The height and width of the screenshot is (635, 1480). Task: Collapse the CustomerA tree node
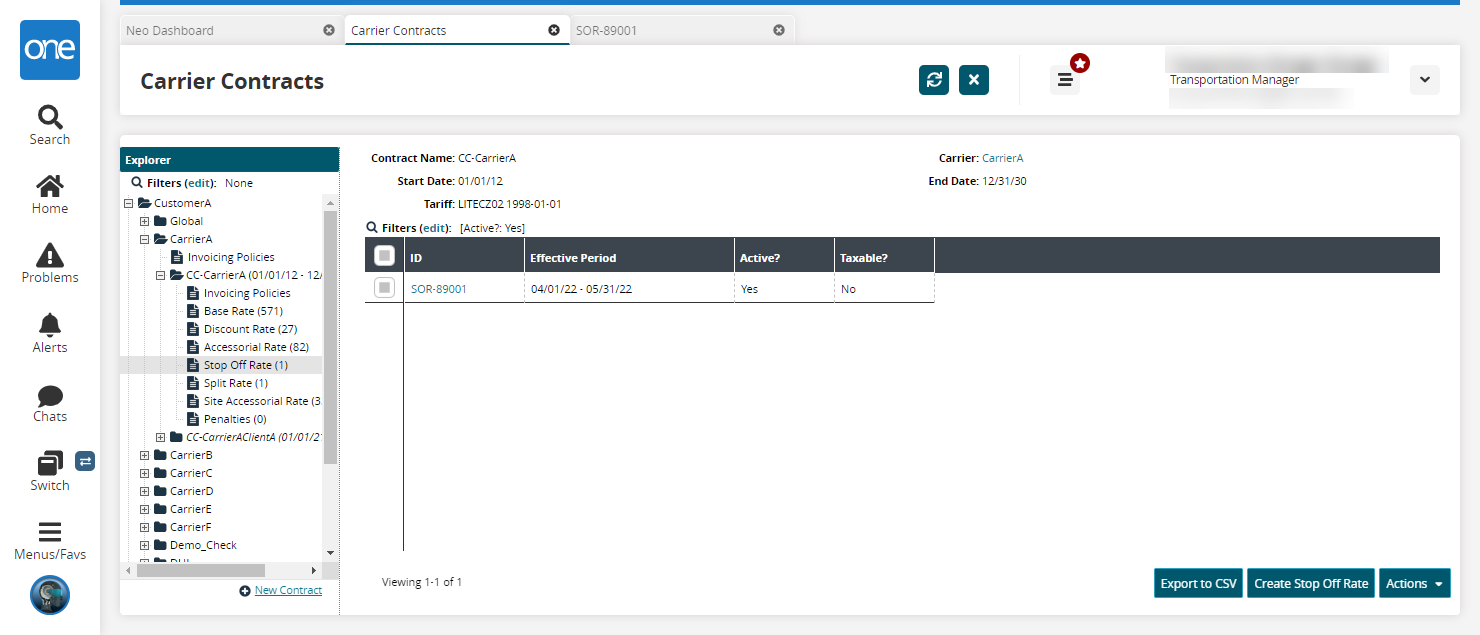coord(128,203)
